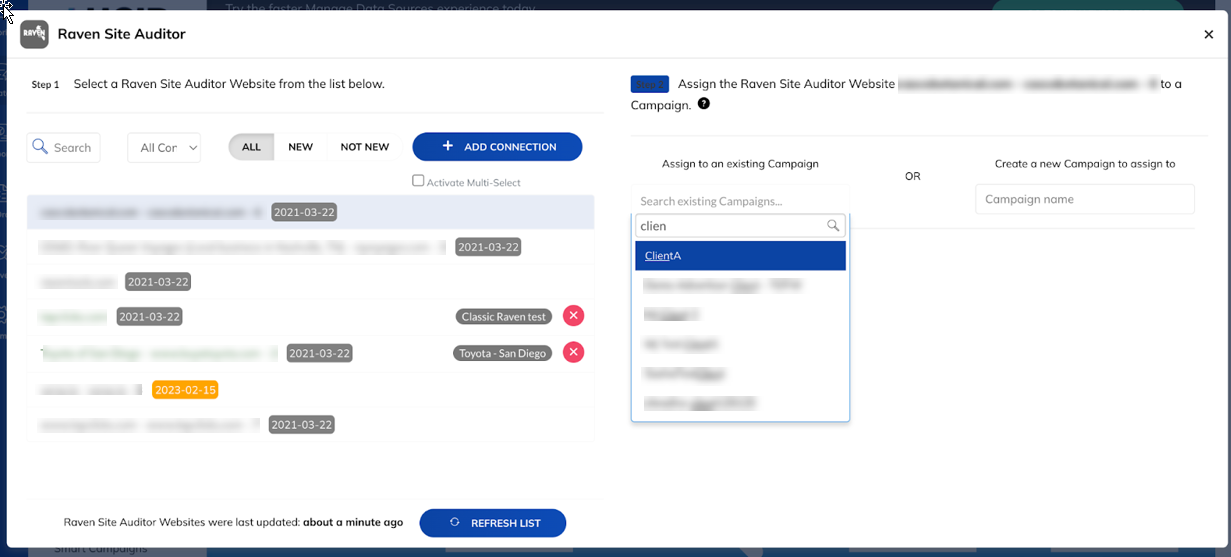Open the All Connections dropdown
This screenshot has height=557, width=1231.
pyautogui.click(x=164, y=147)
